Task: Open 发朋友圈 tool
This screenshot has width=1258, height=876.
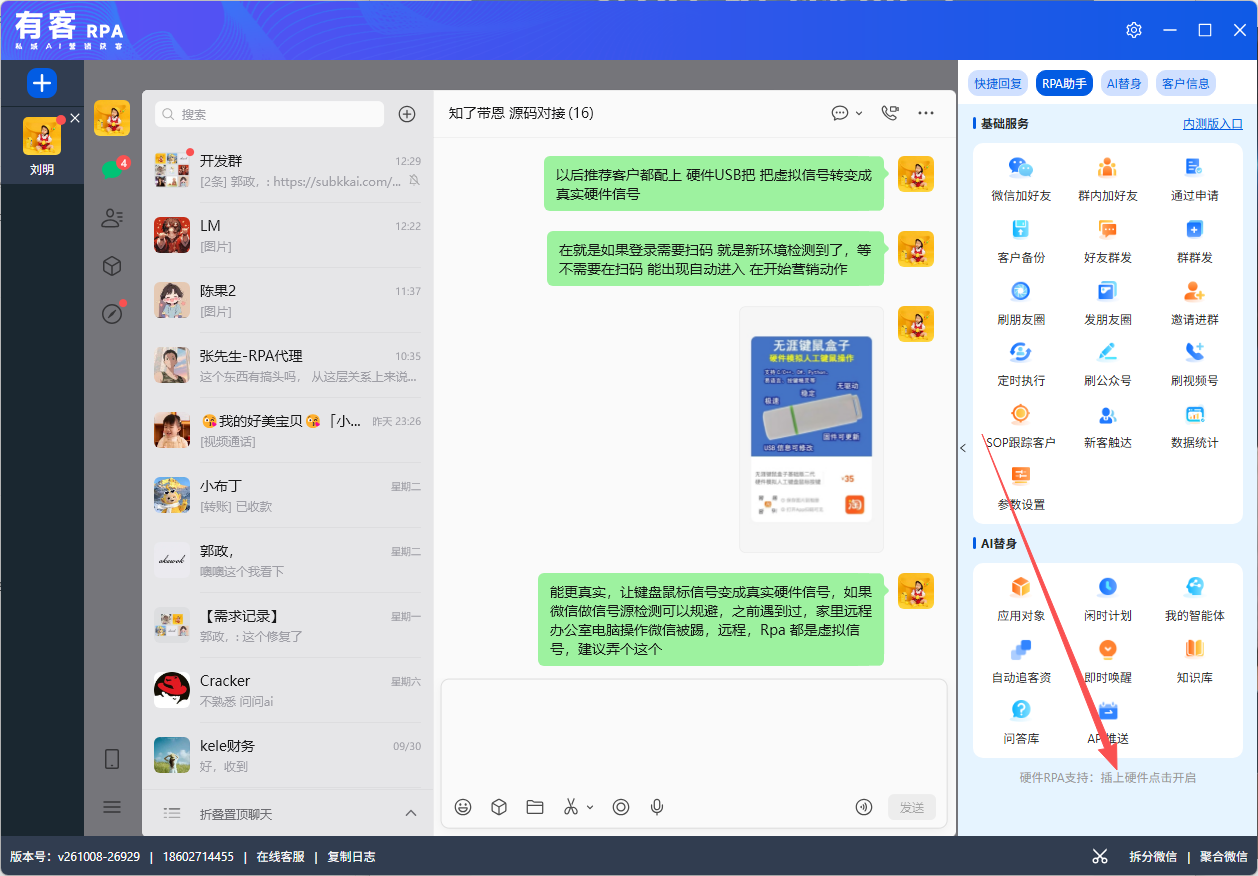Action: pos(1107,303)
